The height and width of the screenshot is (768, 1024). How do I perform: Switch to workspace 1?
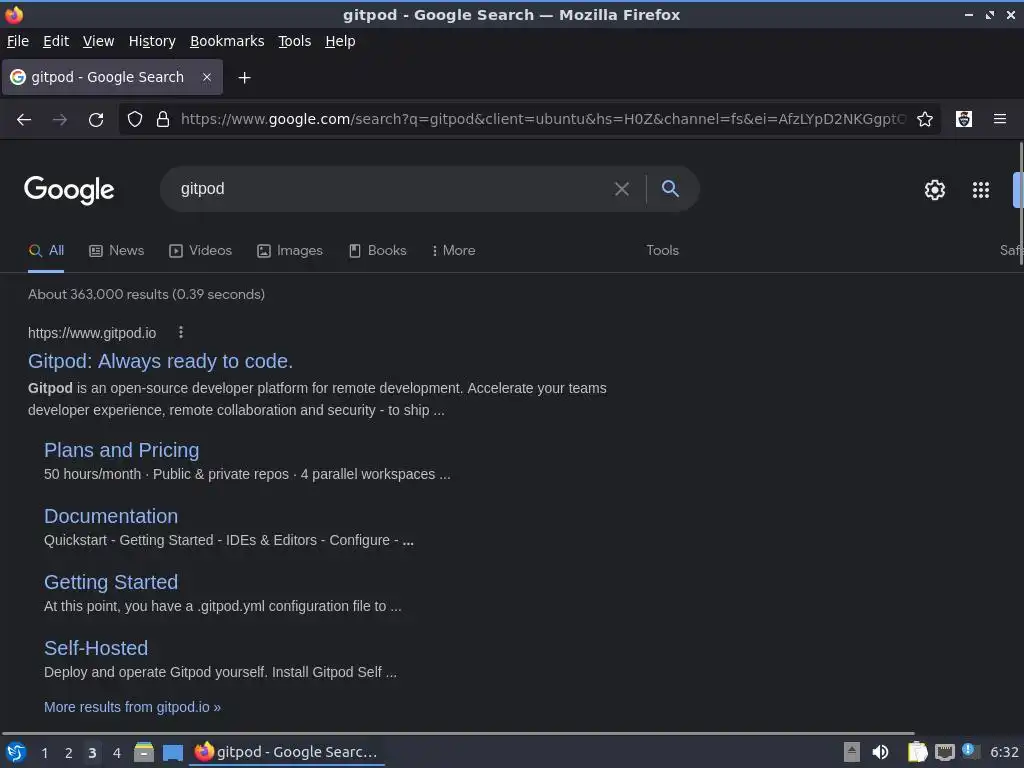click(44, 753)
